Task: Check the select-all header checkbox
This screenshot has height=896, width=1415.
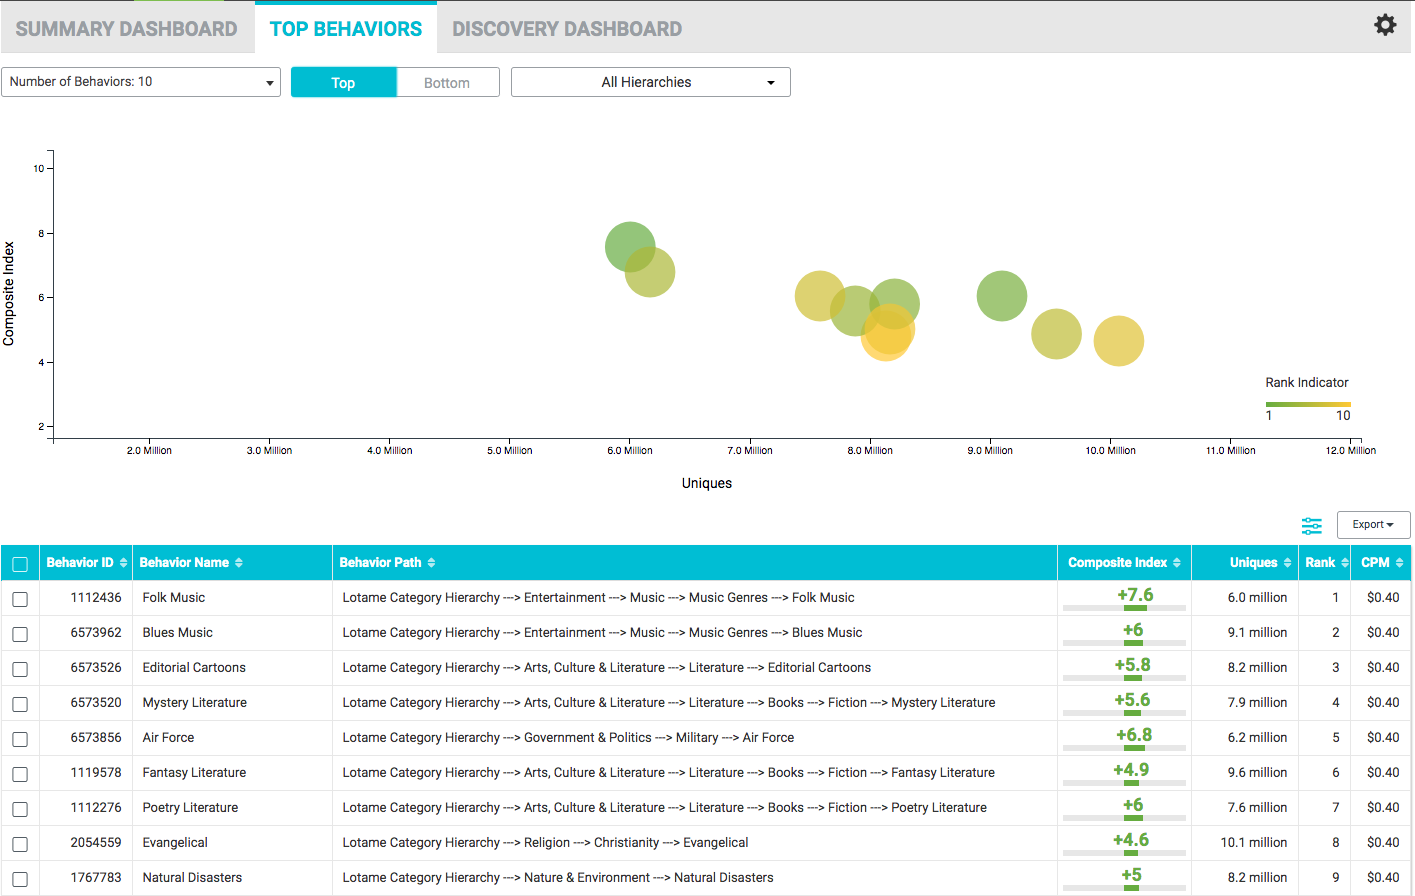Action: coord(20,564)
